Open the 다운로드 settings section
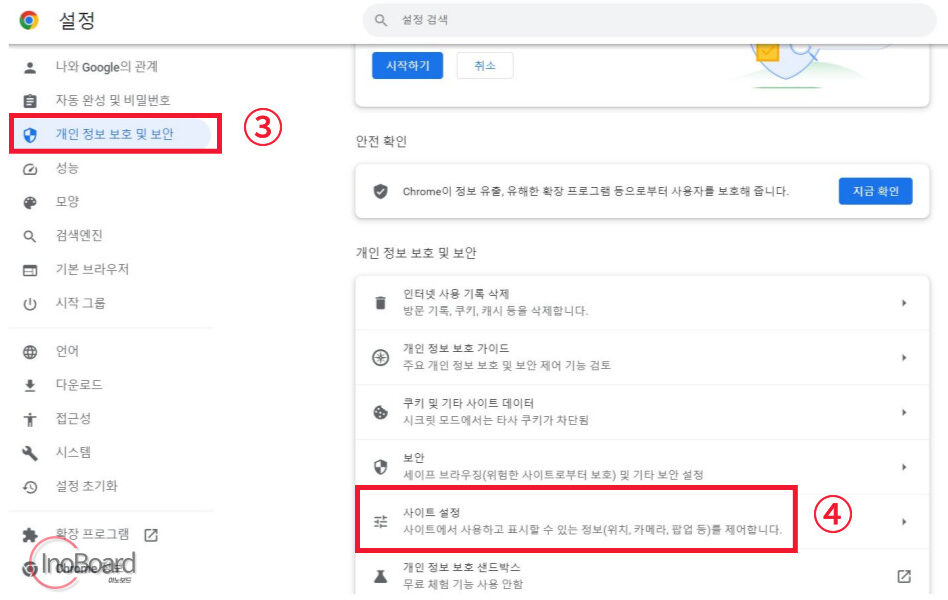Screen dimensions: 948x600 coord(79,385)
